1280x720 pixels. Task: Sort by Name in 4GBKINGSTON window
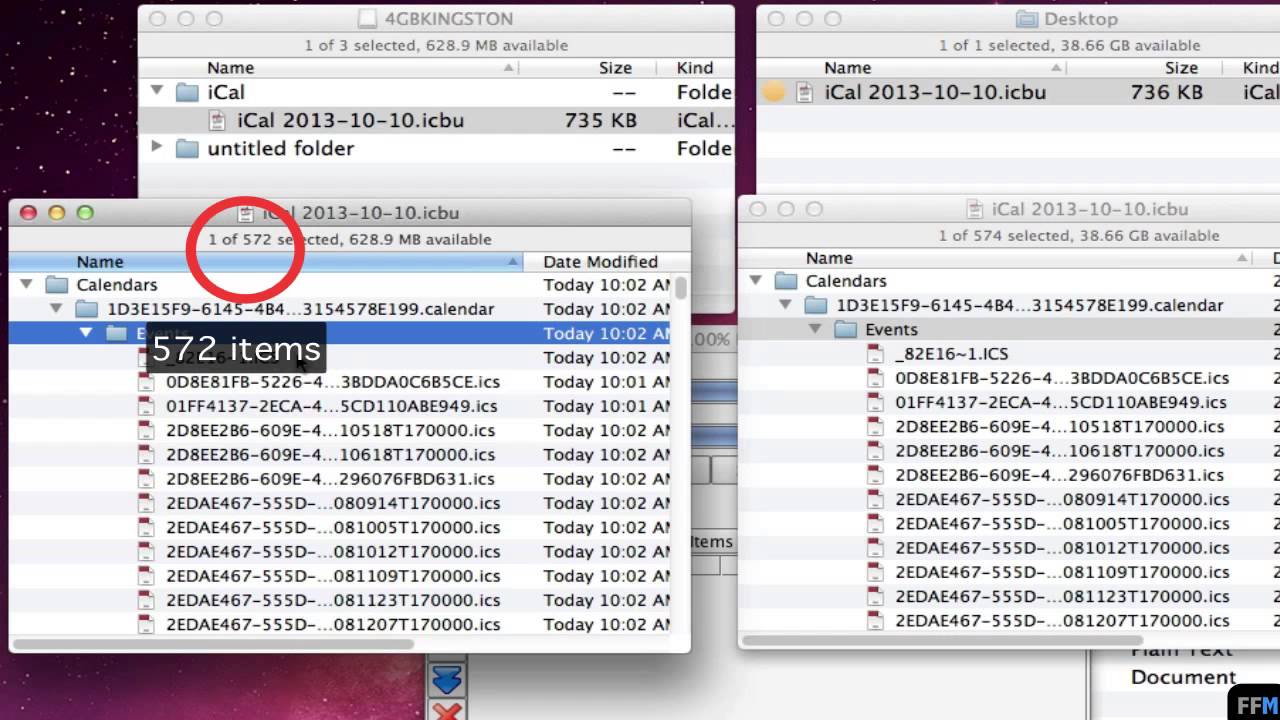point(230,68)
